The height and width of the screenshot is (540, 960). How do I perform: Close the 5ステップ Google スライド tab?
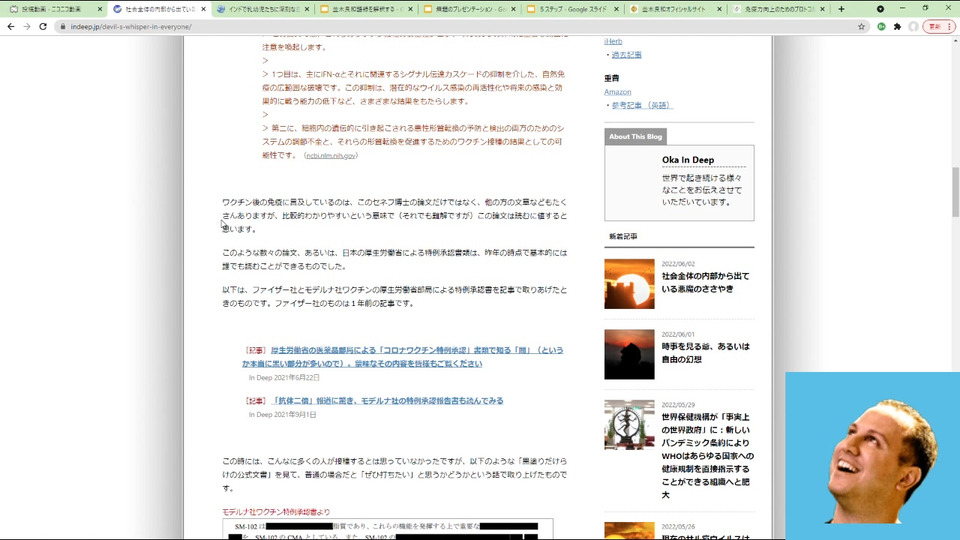point(616,9)
